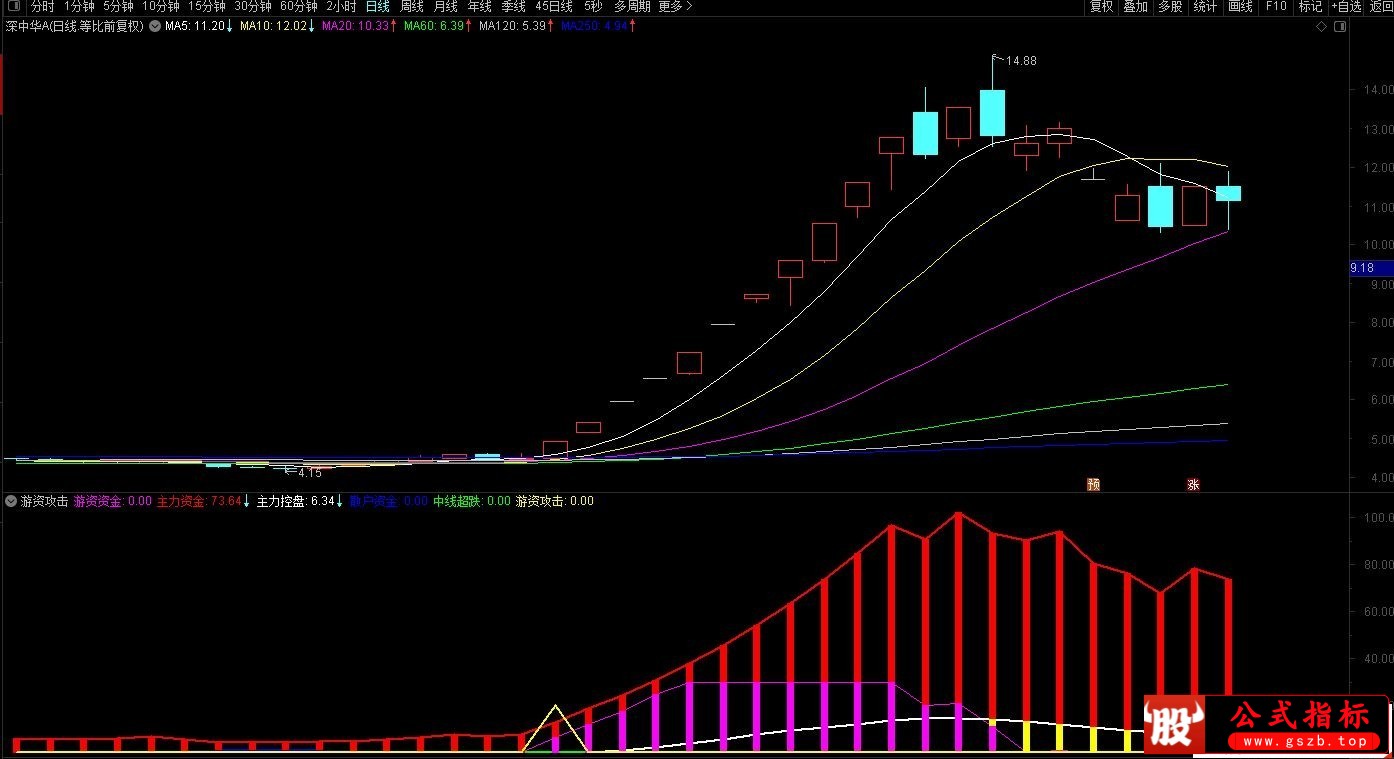Select the 1分钟 period

79,6
